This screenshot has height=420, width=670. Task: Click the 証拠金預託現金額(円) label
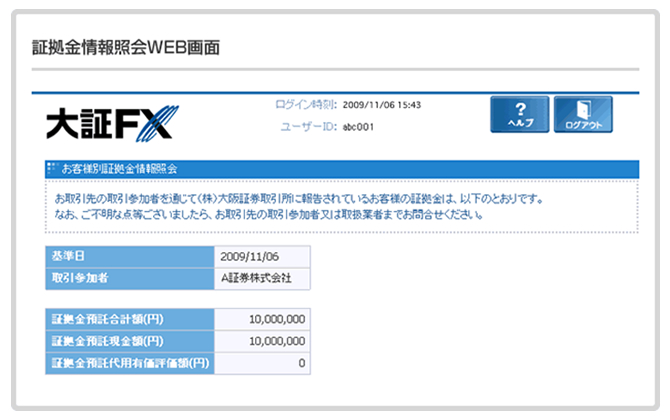tap(130, 341)
